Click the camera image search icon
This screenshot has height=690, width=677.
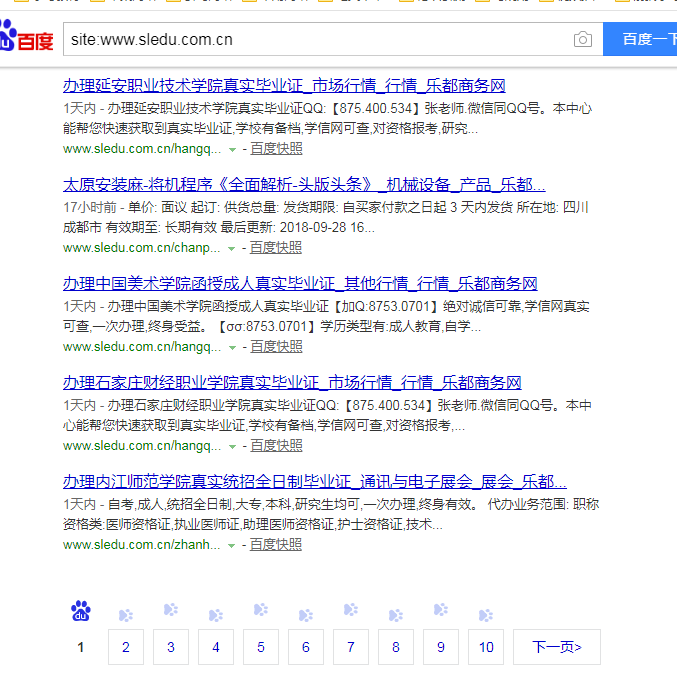click(582, 40)
